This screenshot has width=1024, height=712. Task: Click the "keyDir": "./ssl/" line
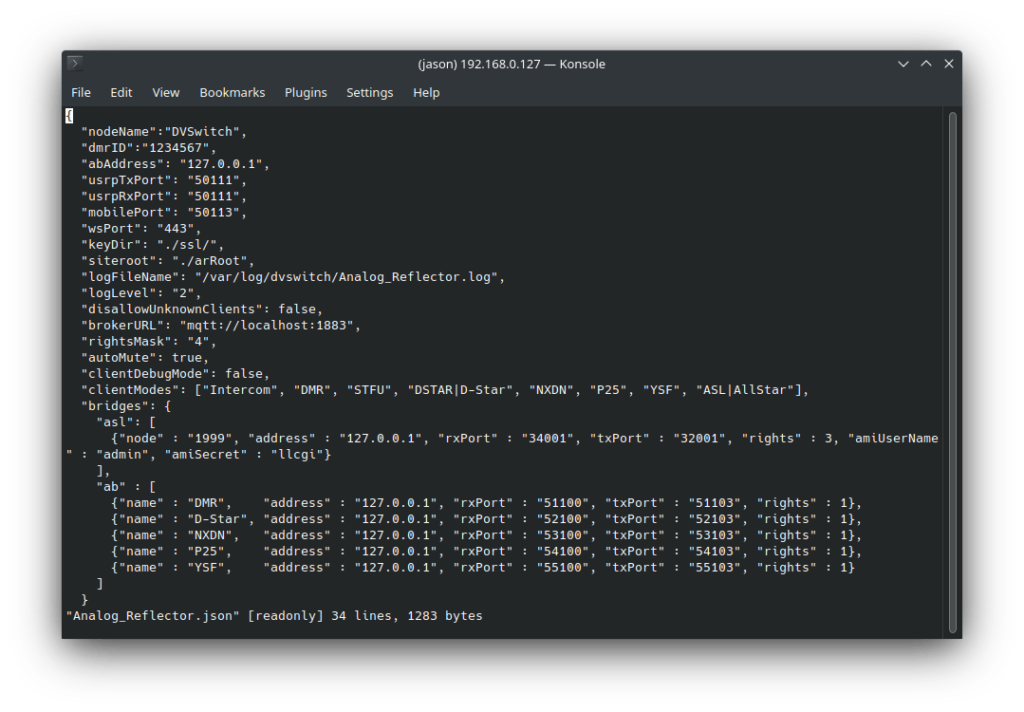pos(152,244)
